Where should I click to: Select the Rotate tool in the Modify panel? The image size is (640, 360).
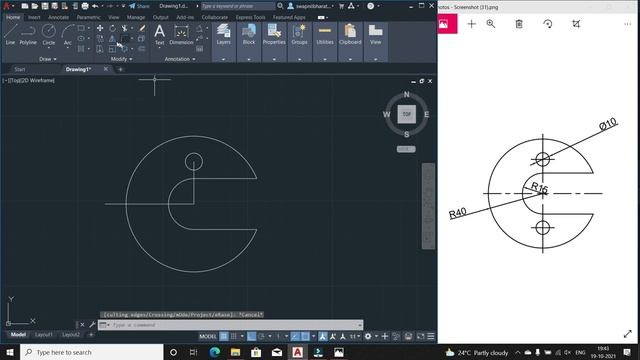pyautogui.click(x=112, y=28)
